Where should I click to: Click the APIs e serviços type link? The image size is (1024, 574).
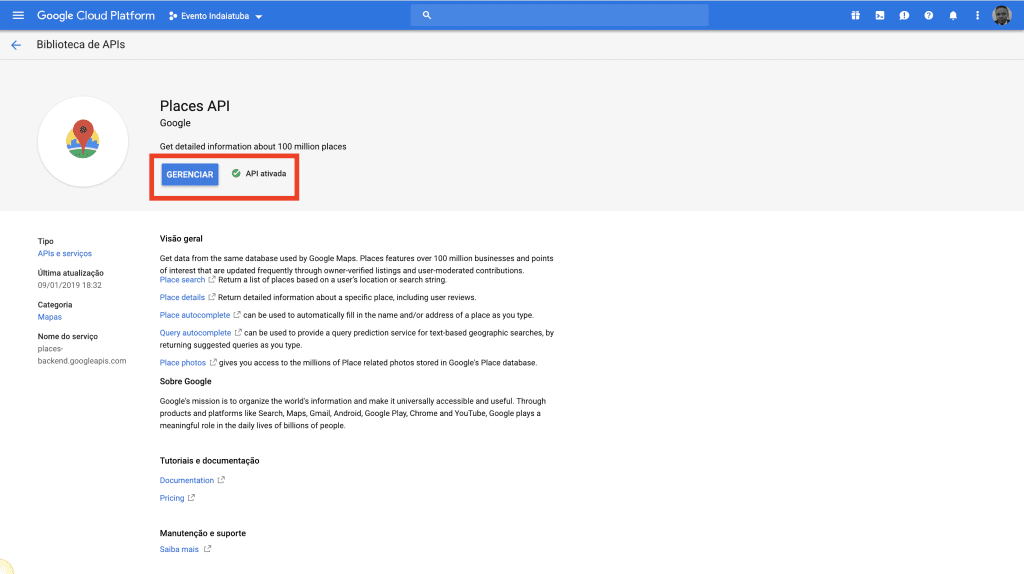[x=65, y=253]
